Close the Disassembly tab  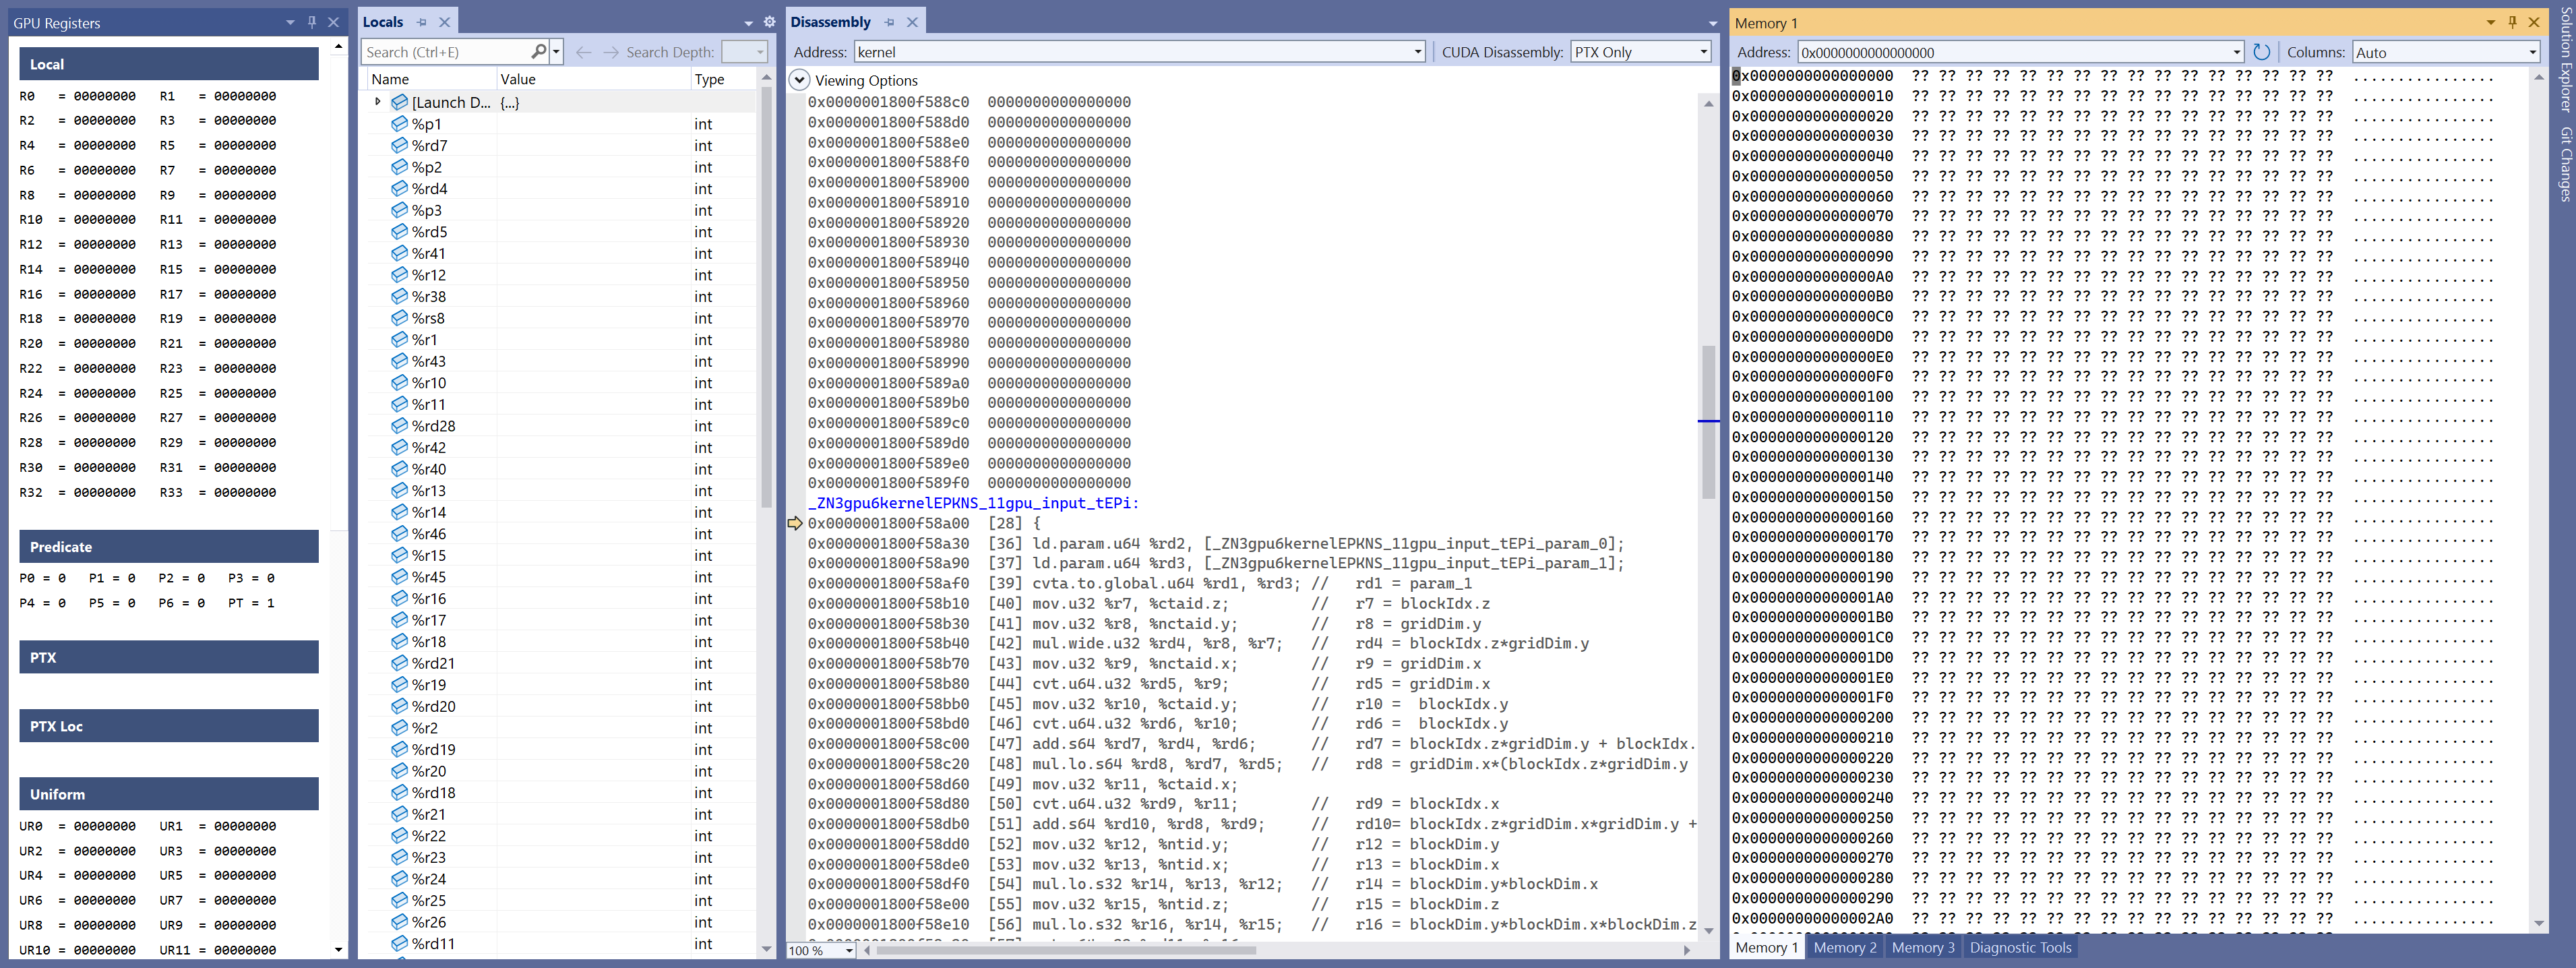tap(912, 22)
